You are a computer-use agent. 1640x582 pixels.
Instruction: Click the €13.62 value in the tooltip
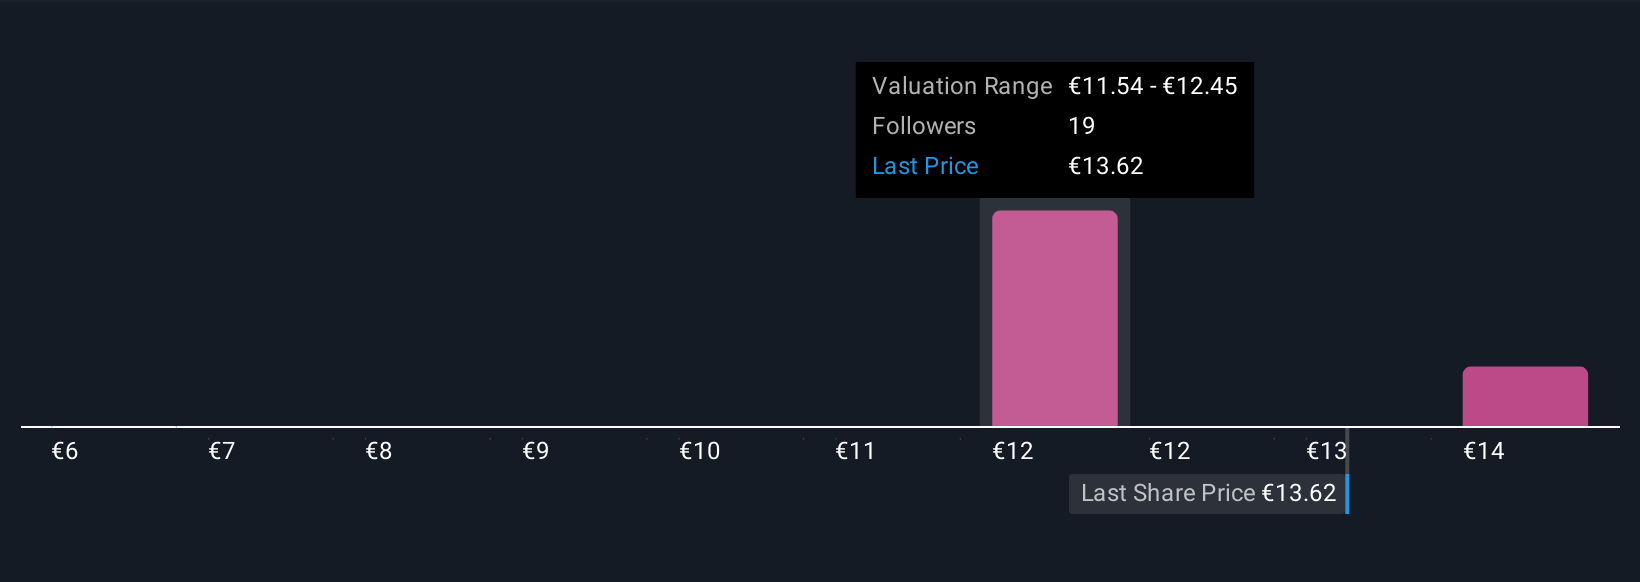(x=1106, y=166)
